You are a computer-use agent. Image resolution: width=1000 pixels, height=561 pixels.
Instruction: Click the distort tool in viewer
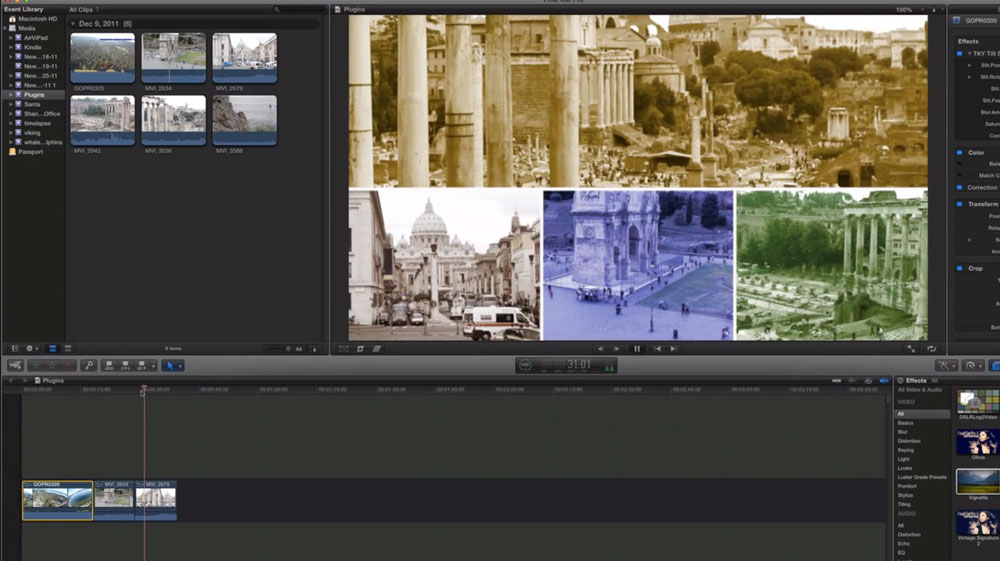pyautogui.click(x=377, y=349)
